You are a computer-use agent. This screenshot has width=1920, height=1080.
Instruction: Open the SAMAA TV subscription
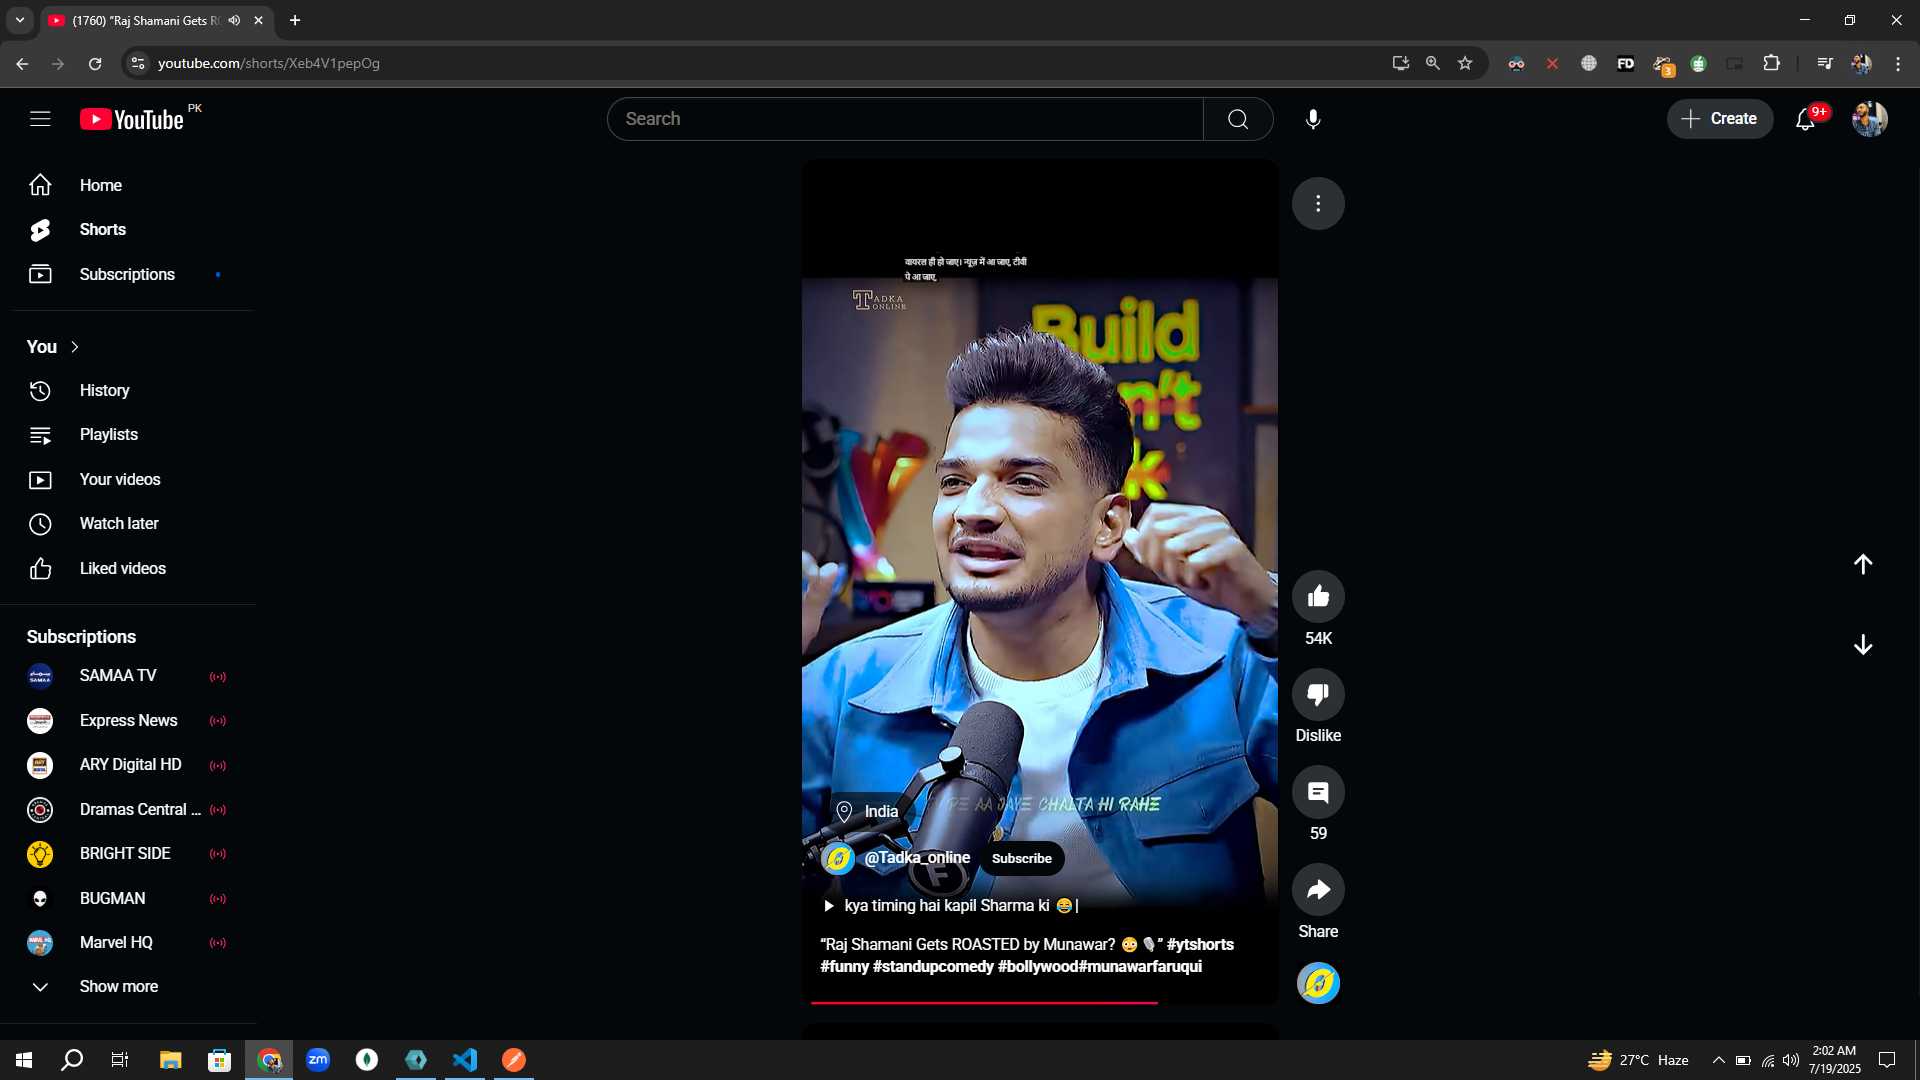[128, 676]
